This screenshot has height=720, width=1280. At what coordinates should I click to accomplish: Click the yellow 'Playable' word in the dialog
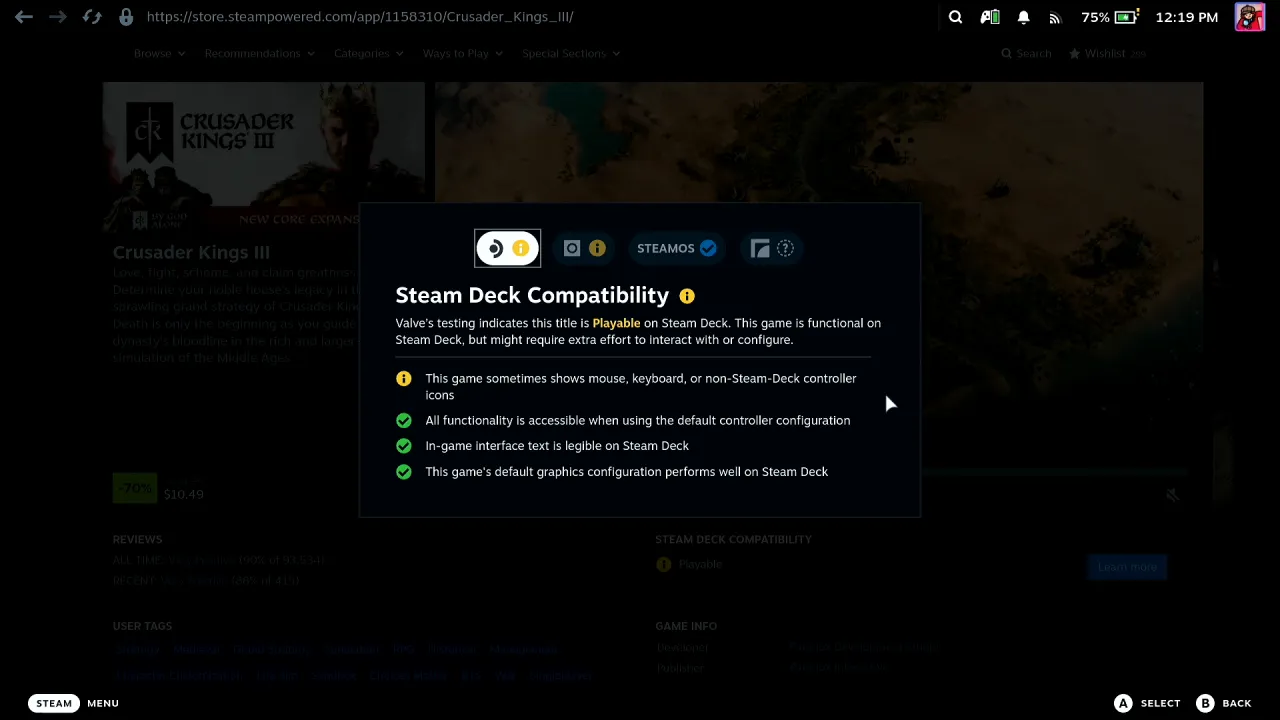click(616, 323)
